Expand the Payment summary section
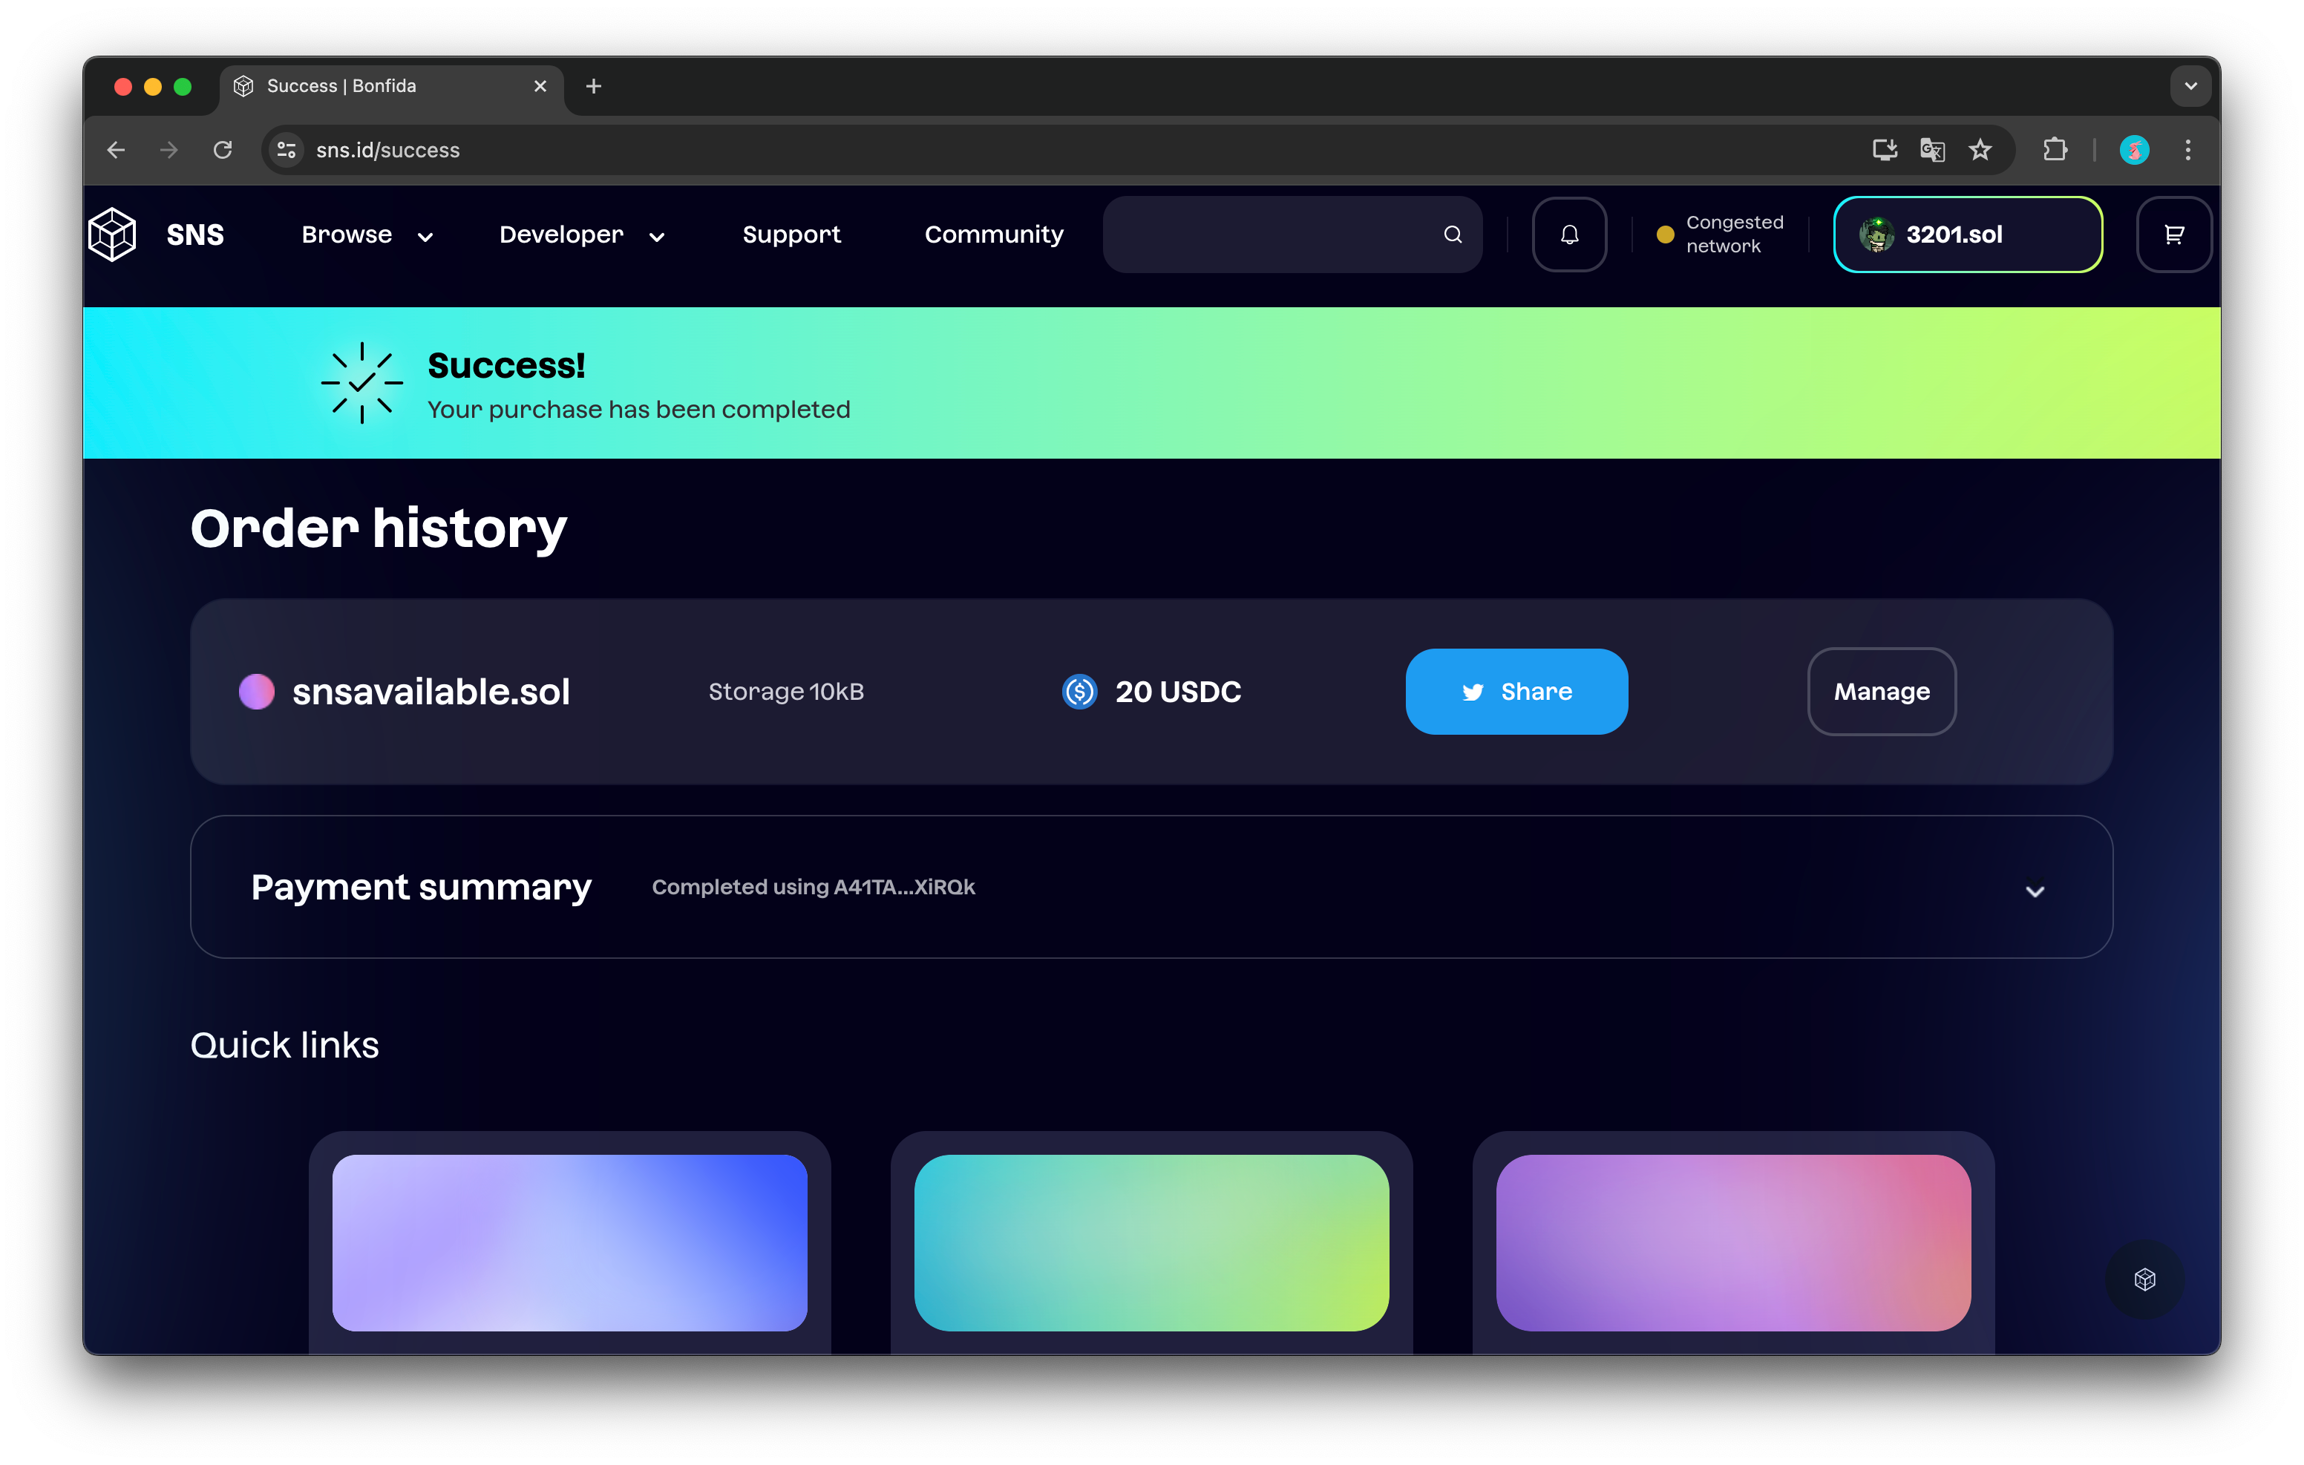The height and width of the screenshot is (1465, 2304). point(2034,890)
